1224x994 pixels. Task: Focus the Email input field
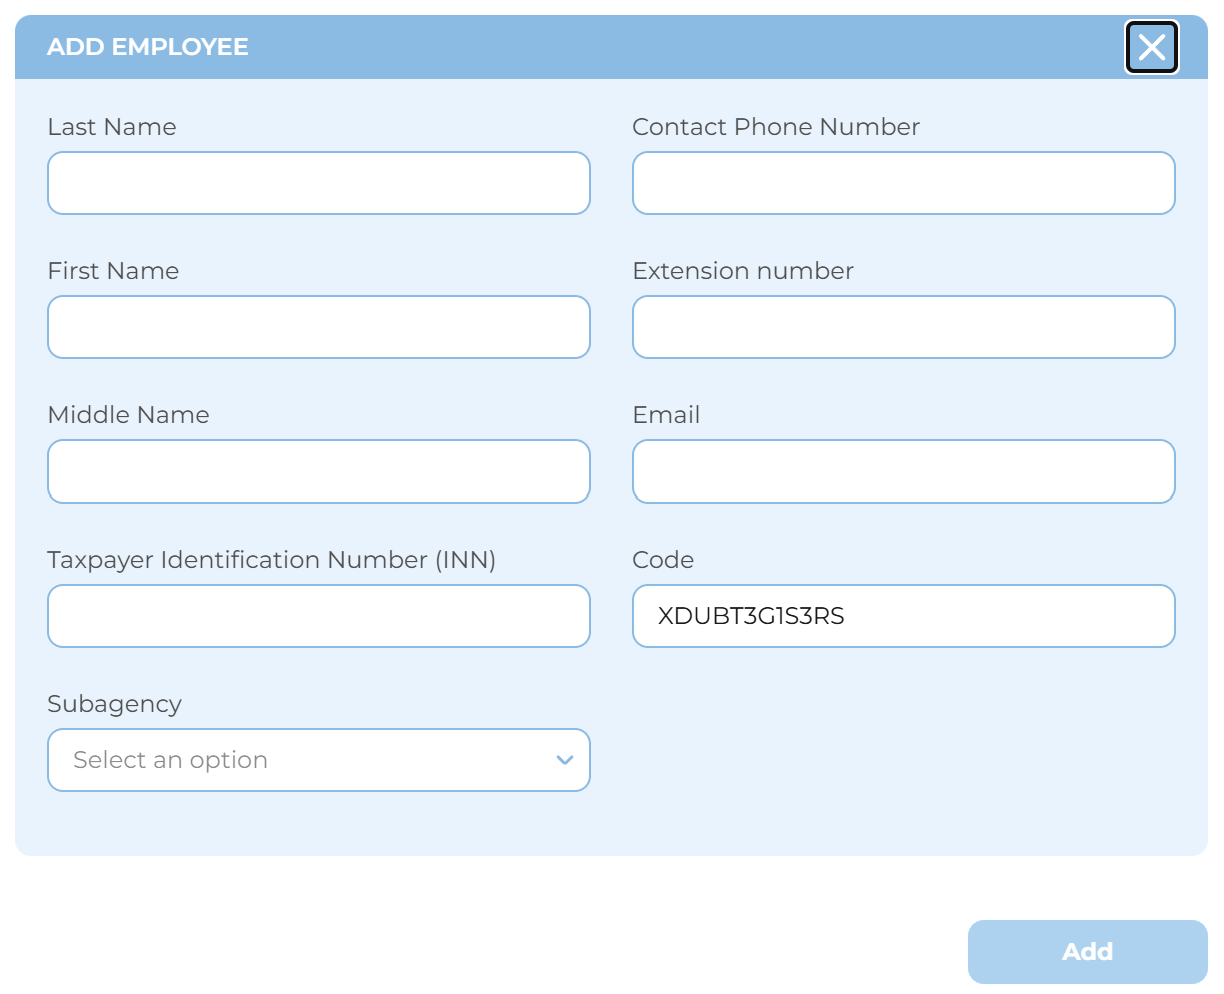tap(903, 471)
